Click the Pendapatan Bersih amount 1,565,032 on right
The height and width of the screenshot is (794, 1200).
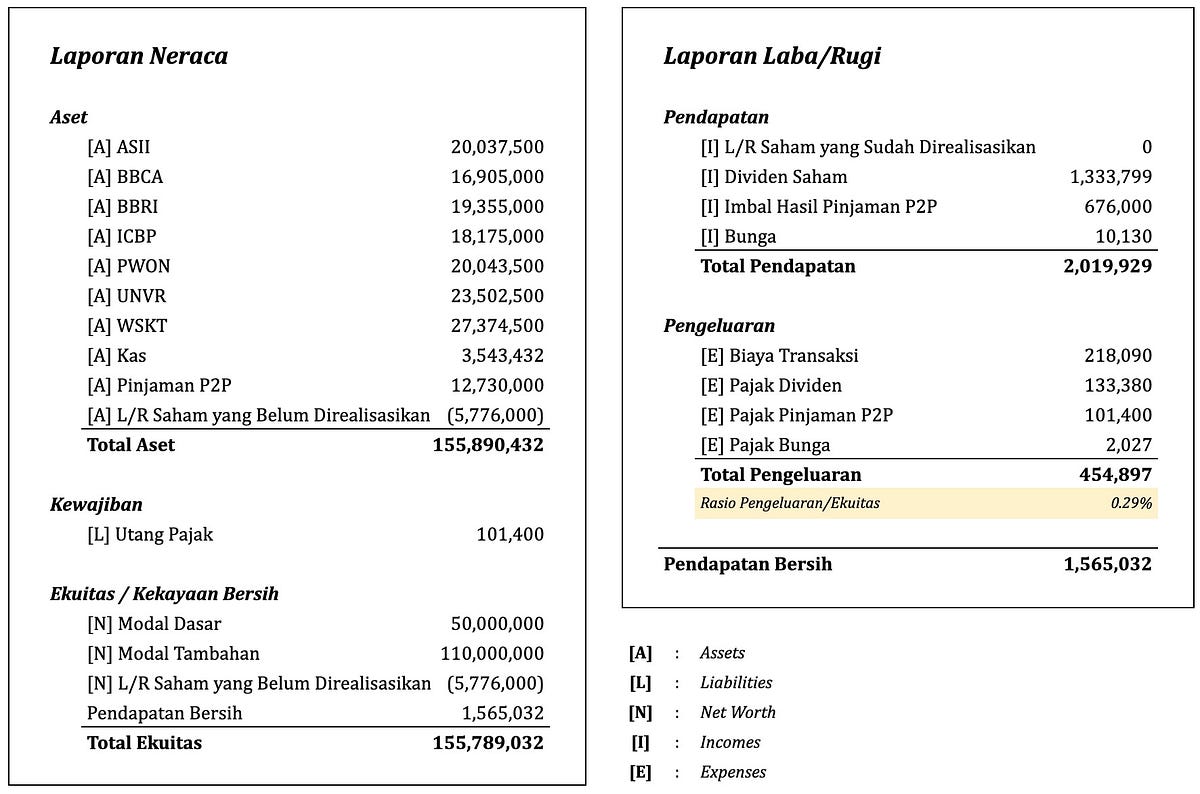click(1108, 564)
